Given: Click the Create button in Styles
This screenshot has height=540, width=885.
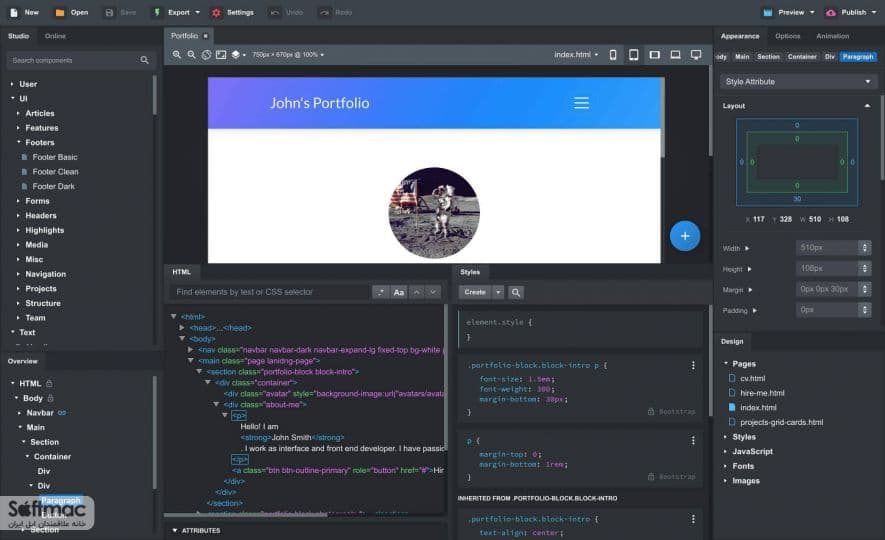Looking at the screenshot, I should pyautogui.click(x=475, y=292).
